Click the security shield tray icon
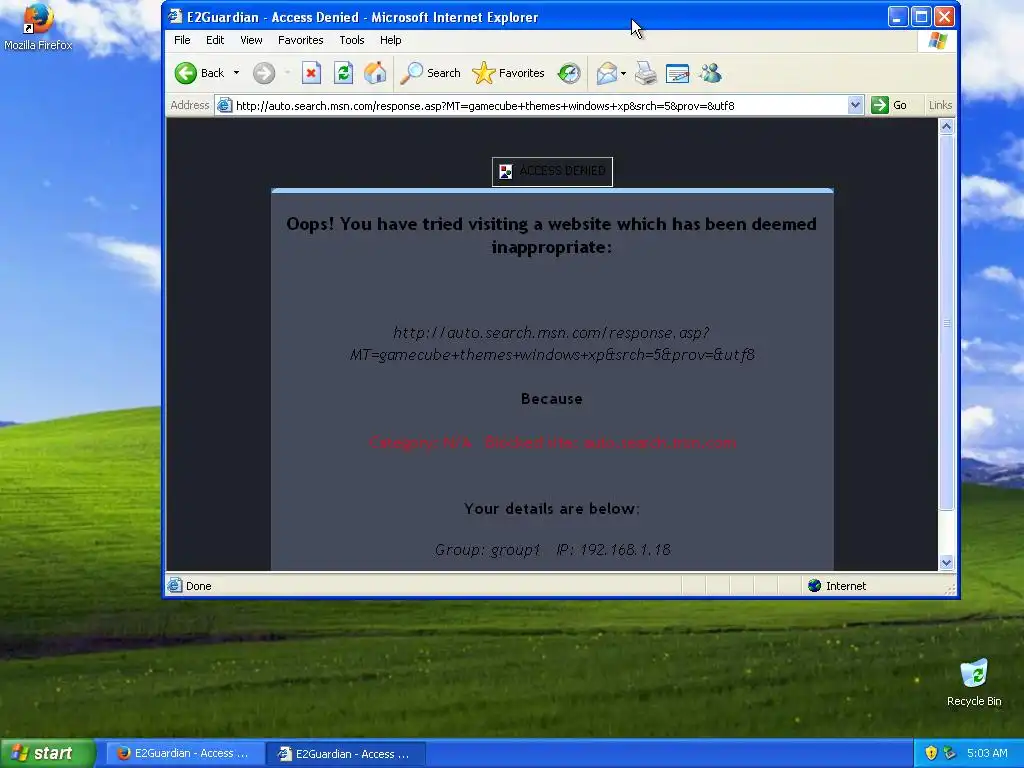Screen dimensions: 1024x768 931,753
